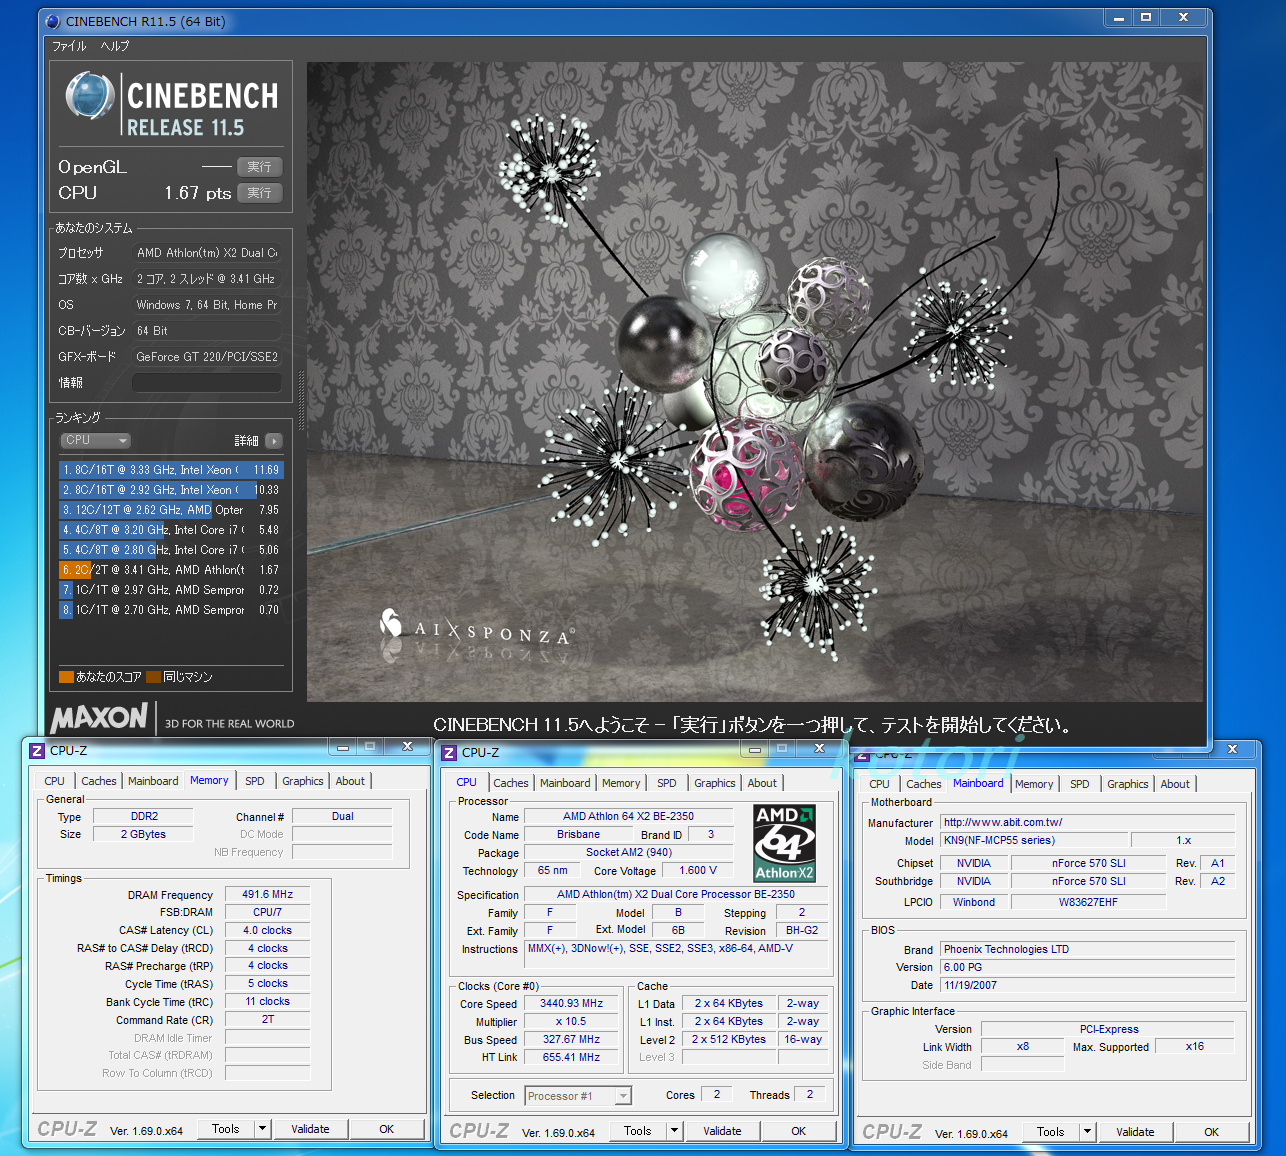Select ranking row 3 AMD Opteron 2.62 GHz
The width and height of the screenshot is (1286, 1156).
pos(171,510)
